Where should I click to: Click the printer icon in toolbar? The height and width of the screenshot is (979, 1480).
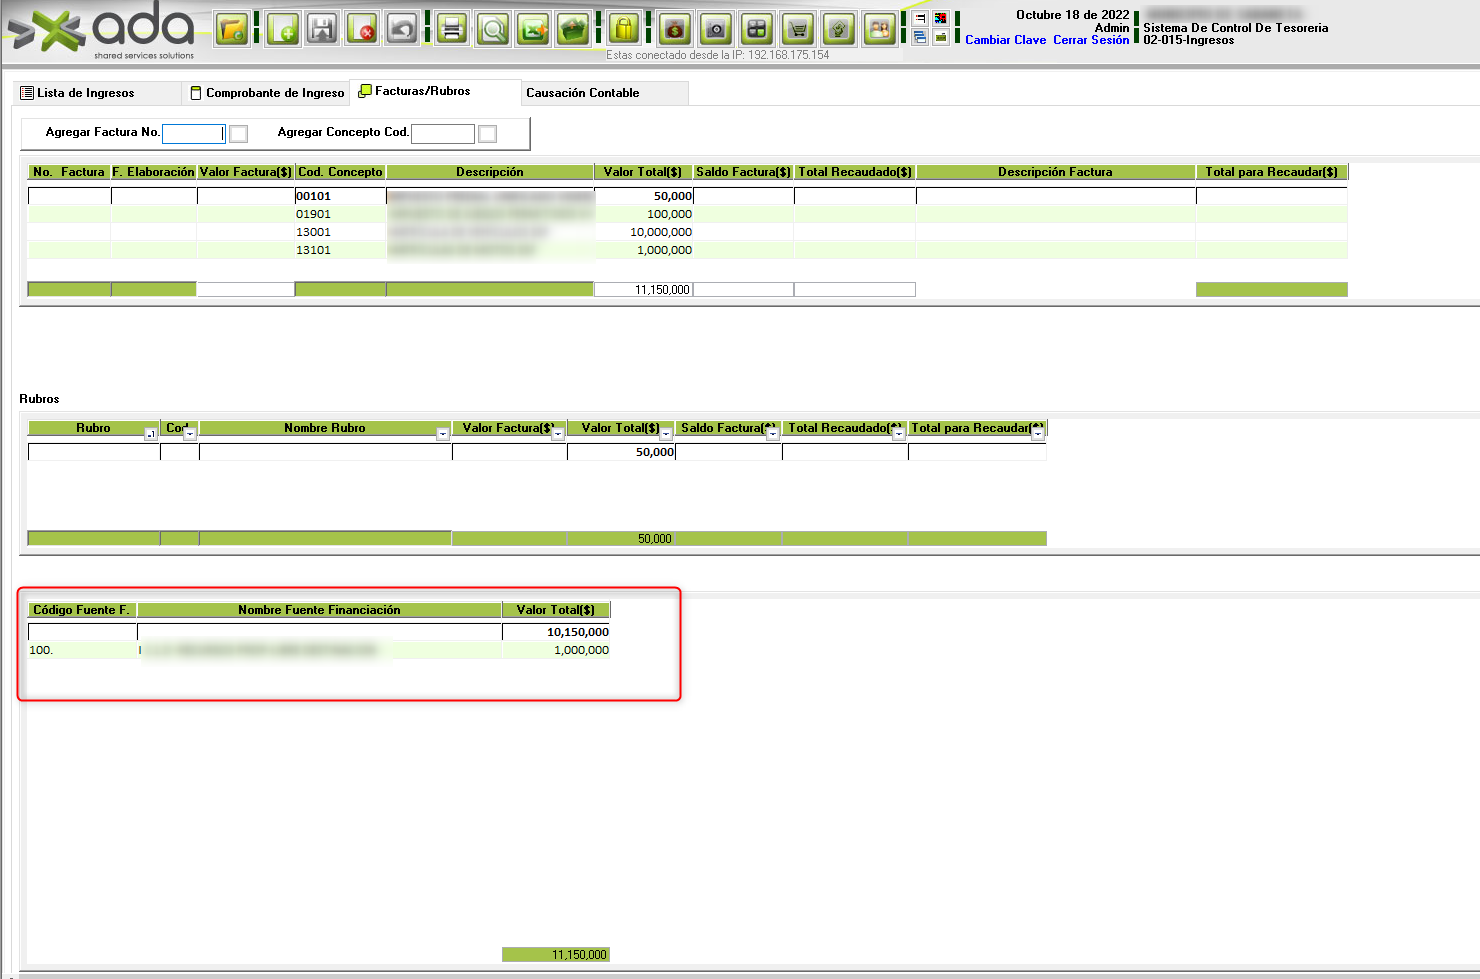click(452, 29)
